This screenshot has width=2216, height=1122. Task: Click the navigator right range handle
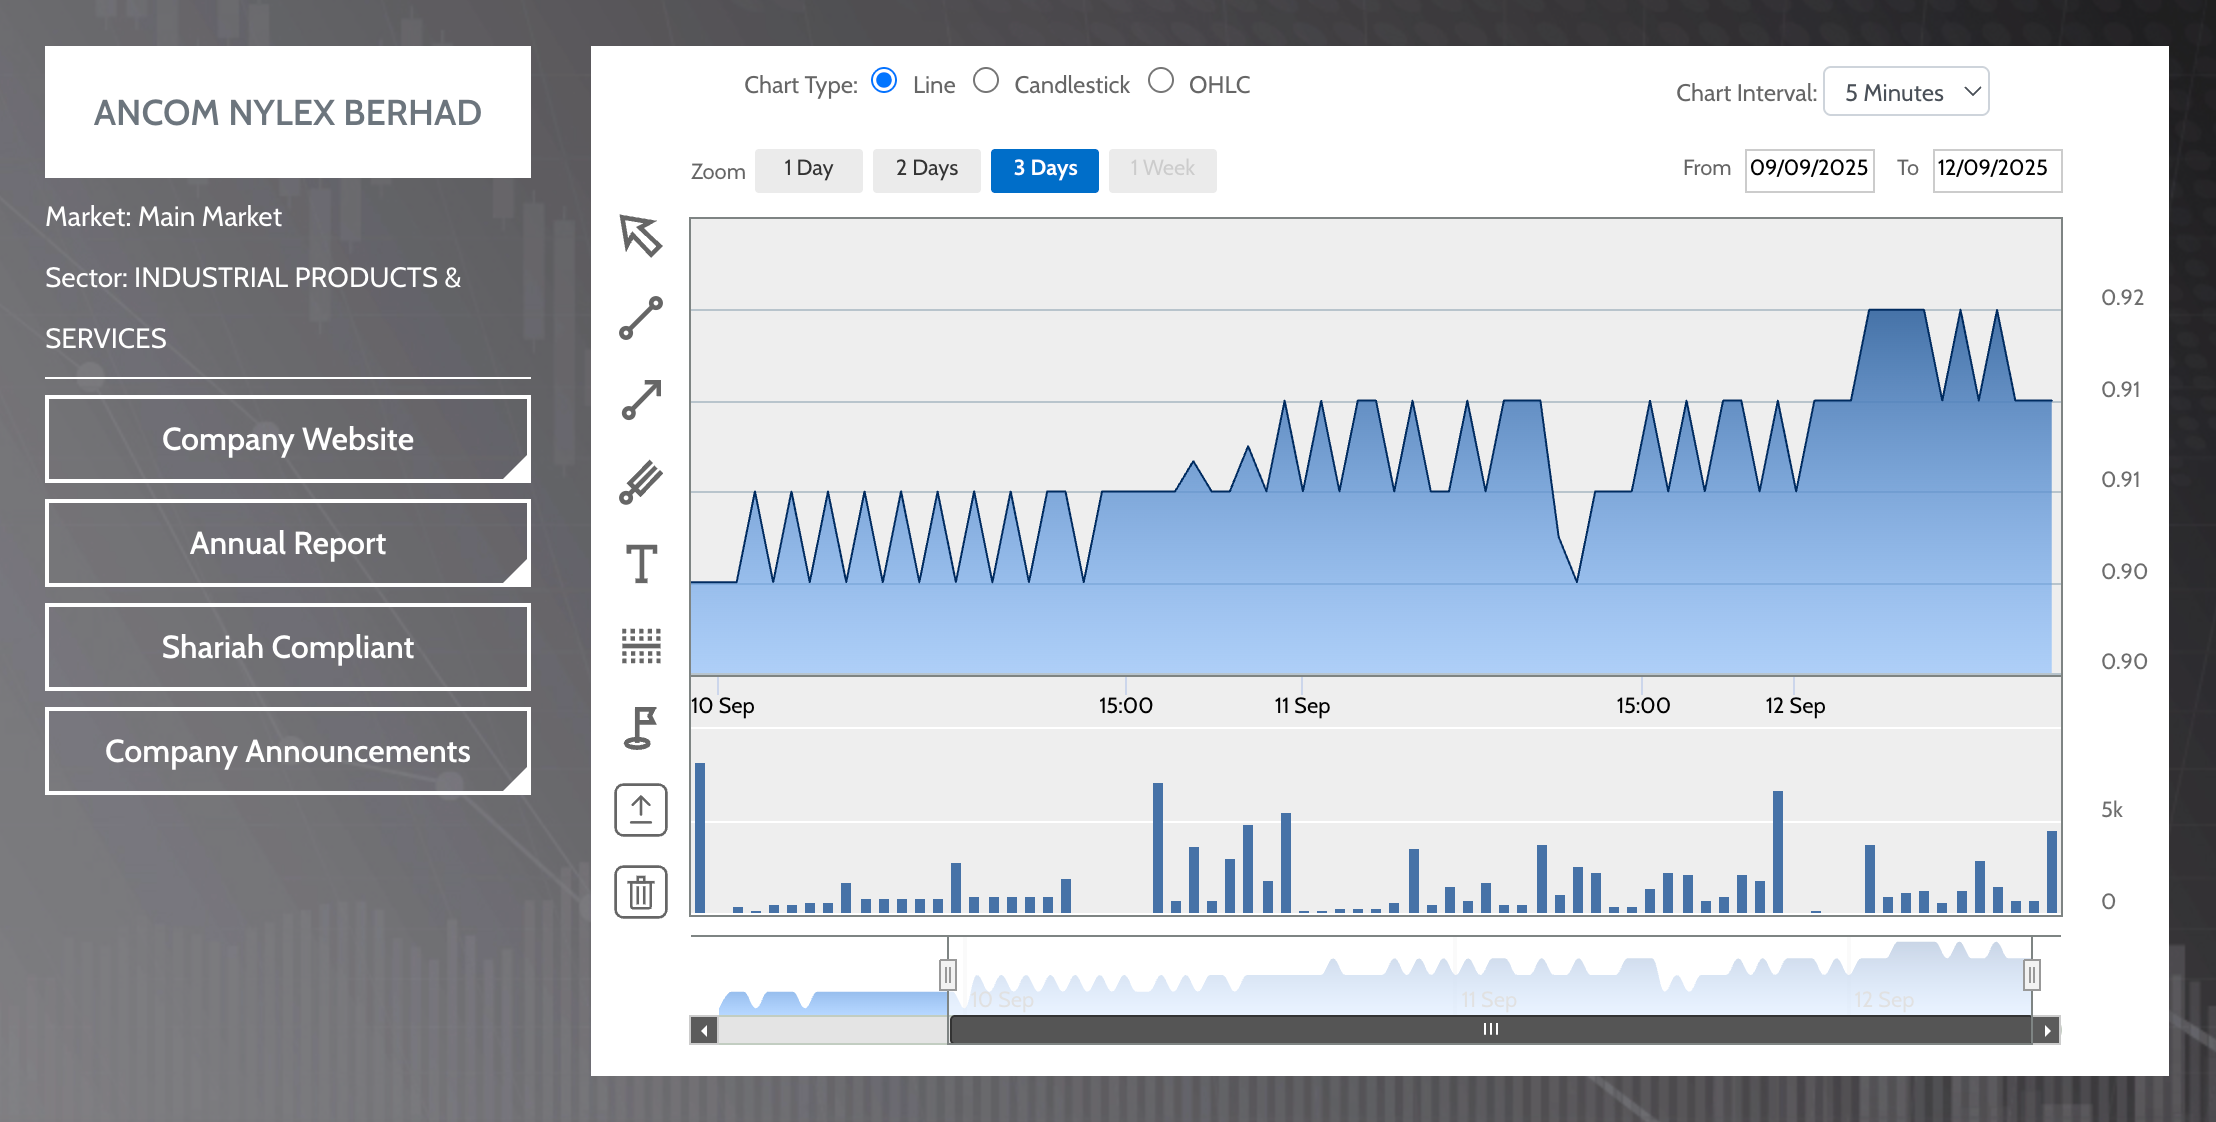(x=2032, y=973)
